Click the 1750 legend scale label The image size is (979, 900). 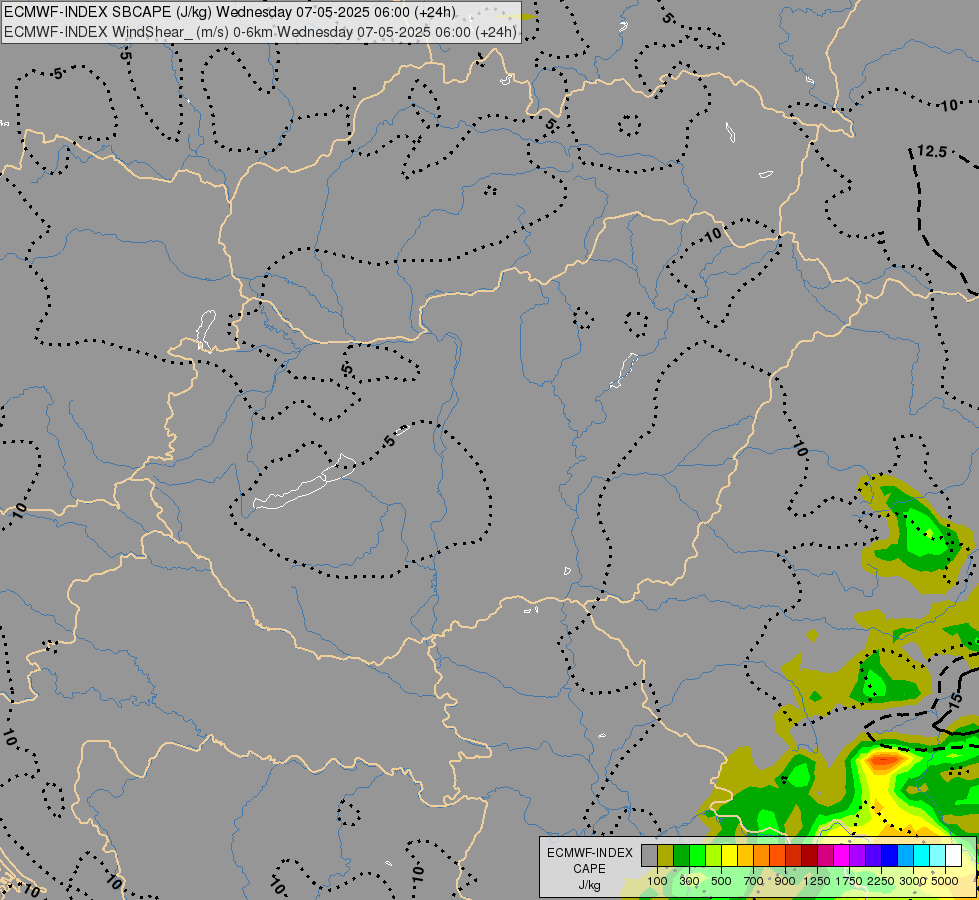tap(849, 881)
